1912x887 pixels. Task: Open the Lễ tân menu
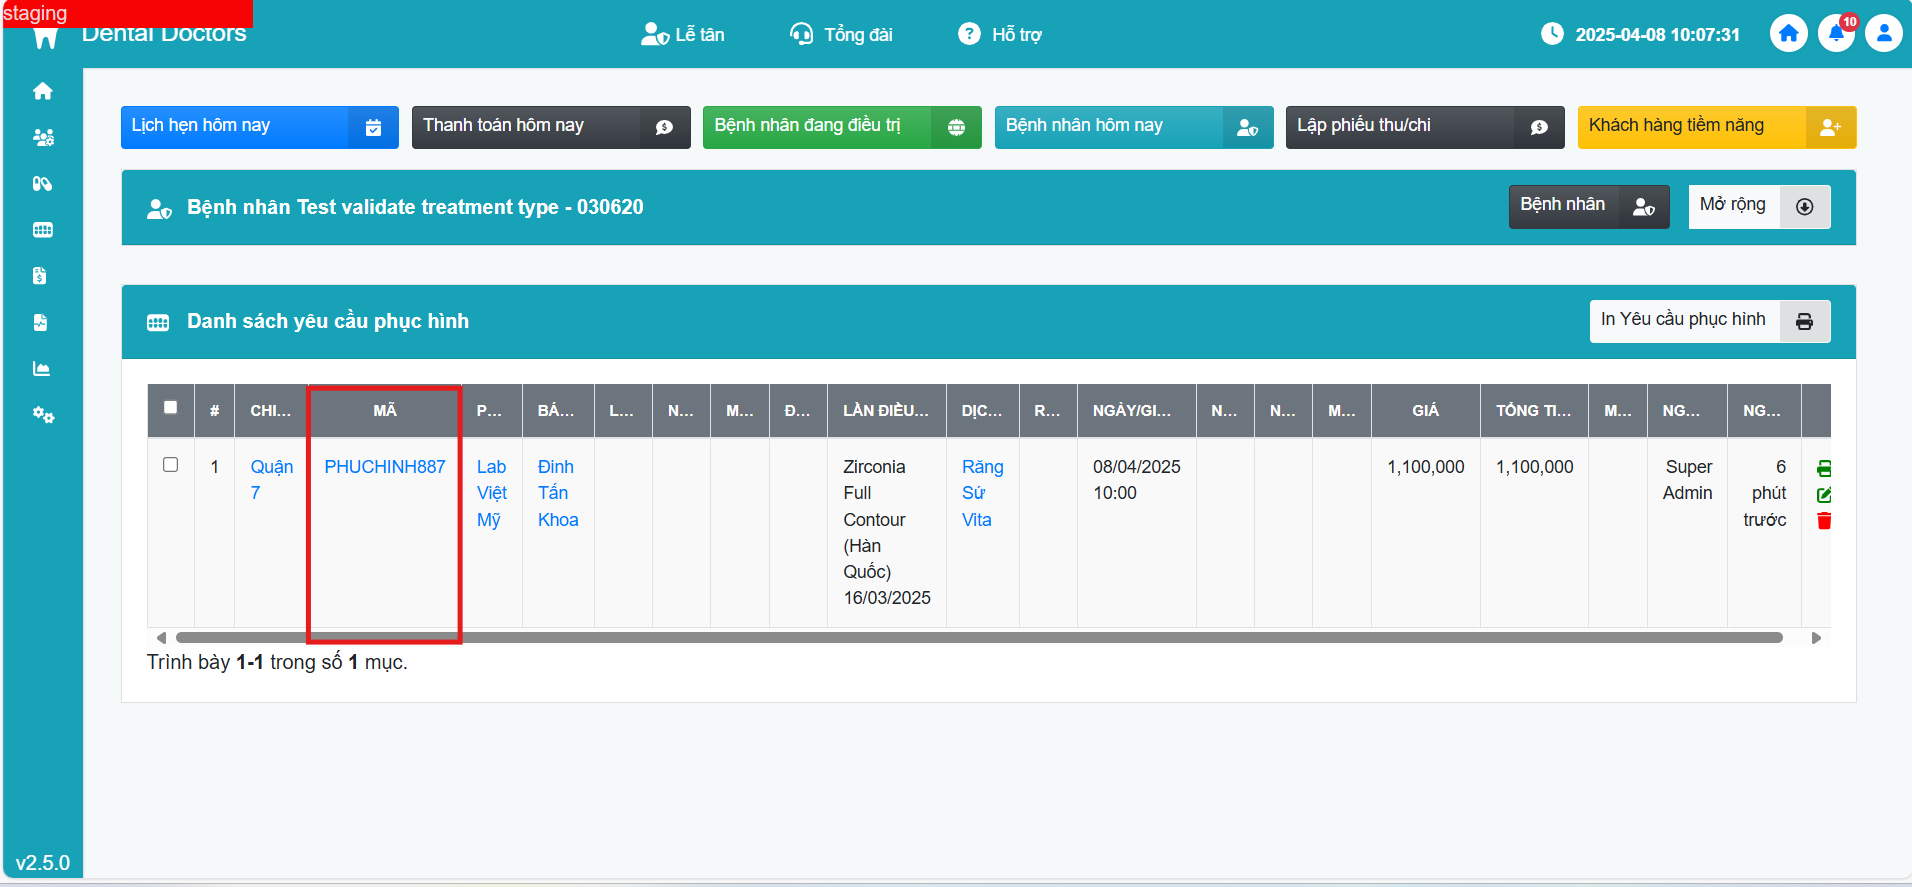(683, 35)
